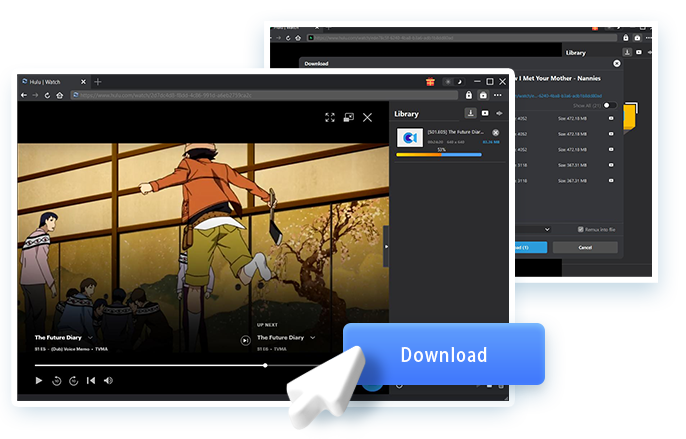Viewport: 686px width, 439px height.
Task: Switch player to picture-in-picture mode
Action: (x=349, y=117)
